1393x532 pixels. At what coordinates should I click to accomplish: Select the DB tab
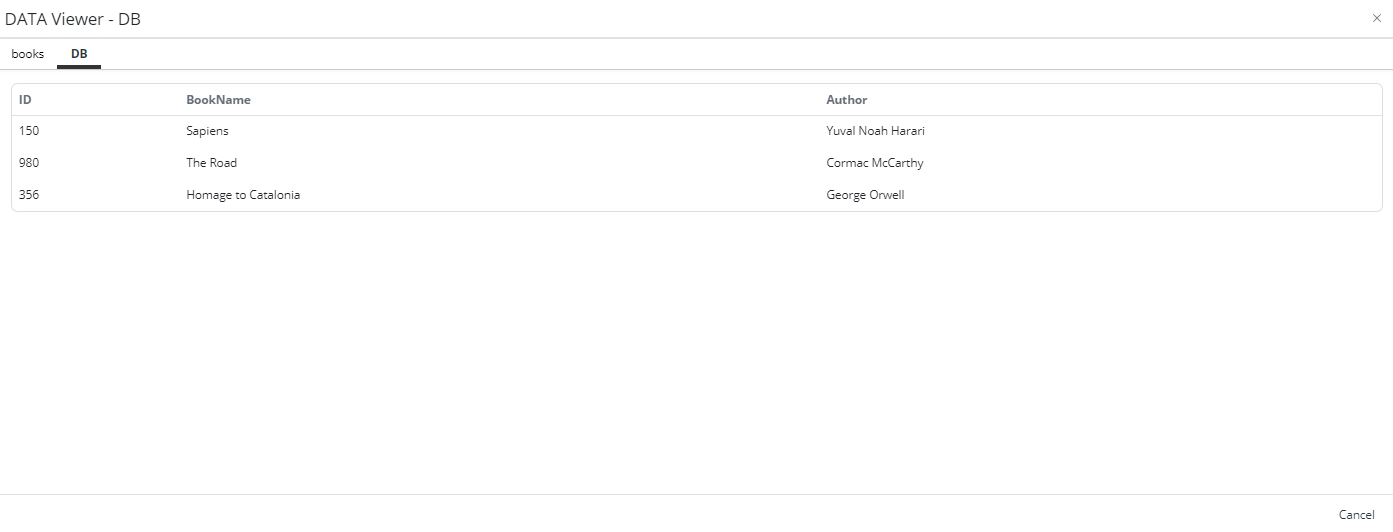pyautogui.click(x=79, y=54)
